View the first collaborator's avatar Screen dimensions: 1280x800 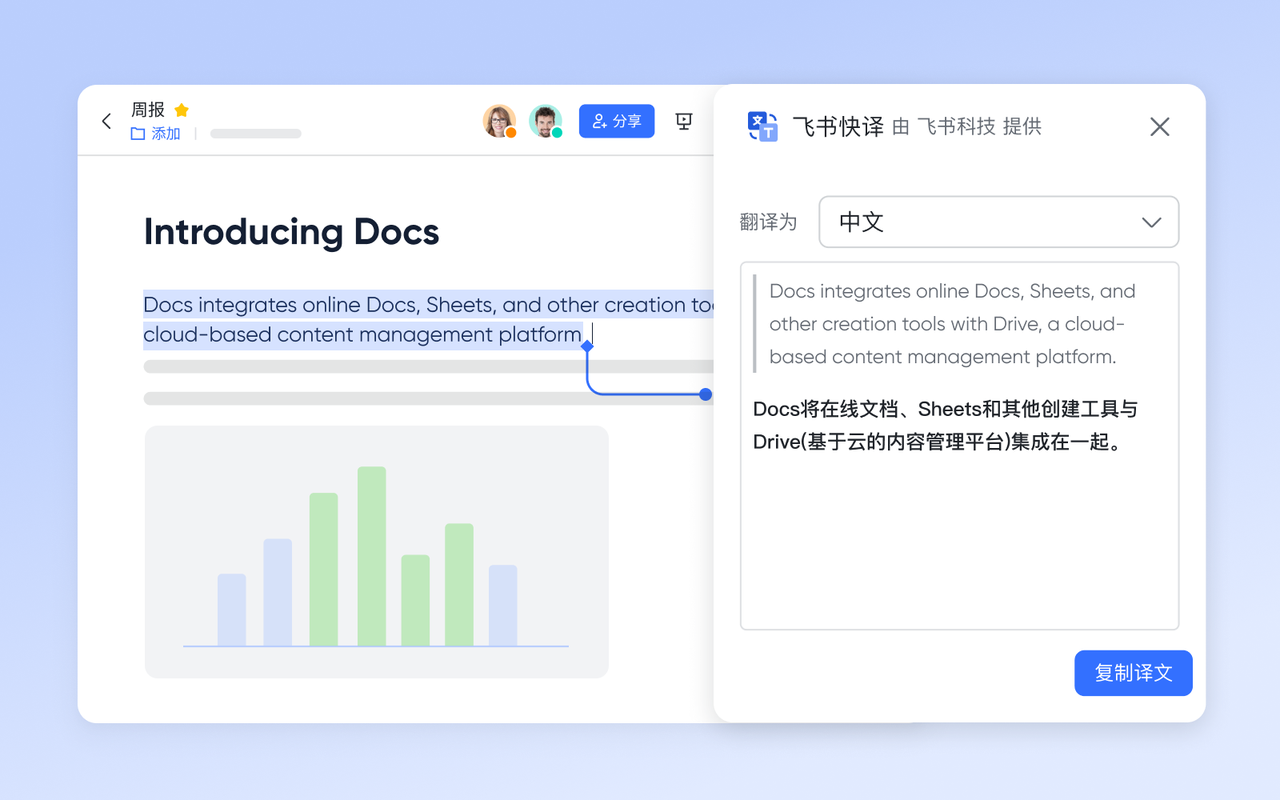[x=499, y=120]
